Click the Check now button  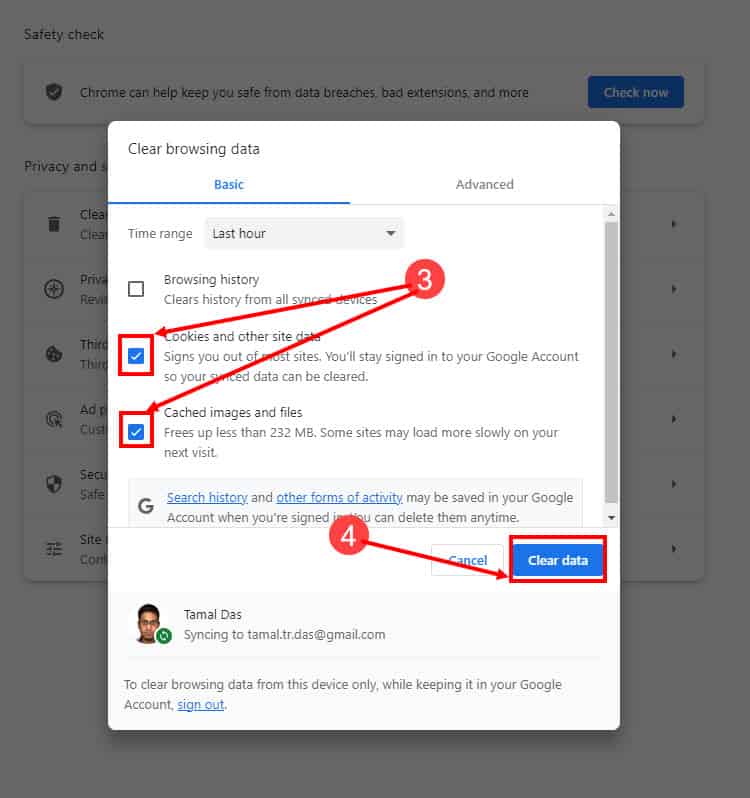pos(636,92)
